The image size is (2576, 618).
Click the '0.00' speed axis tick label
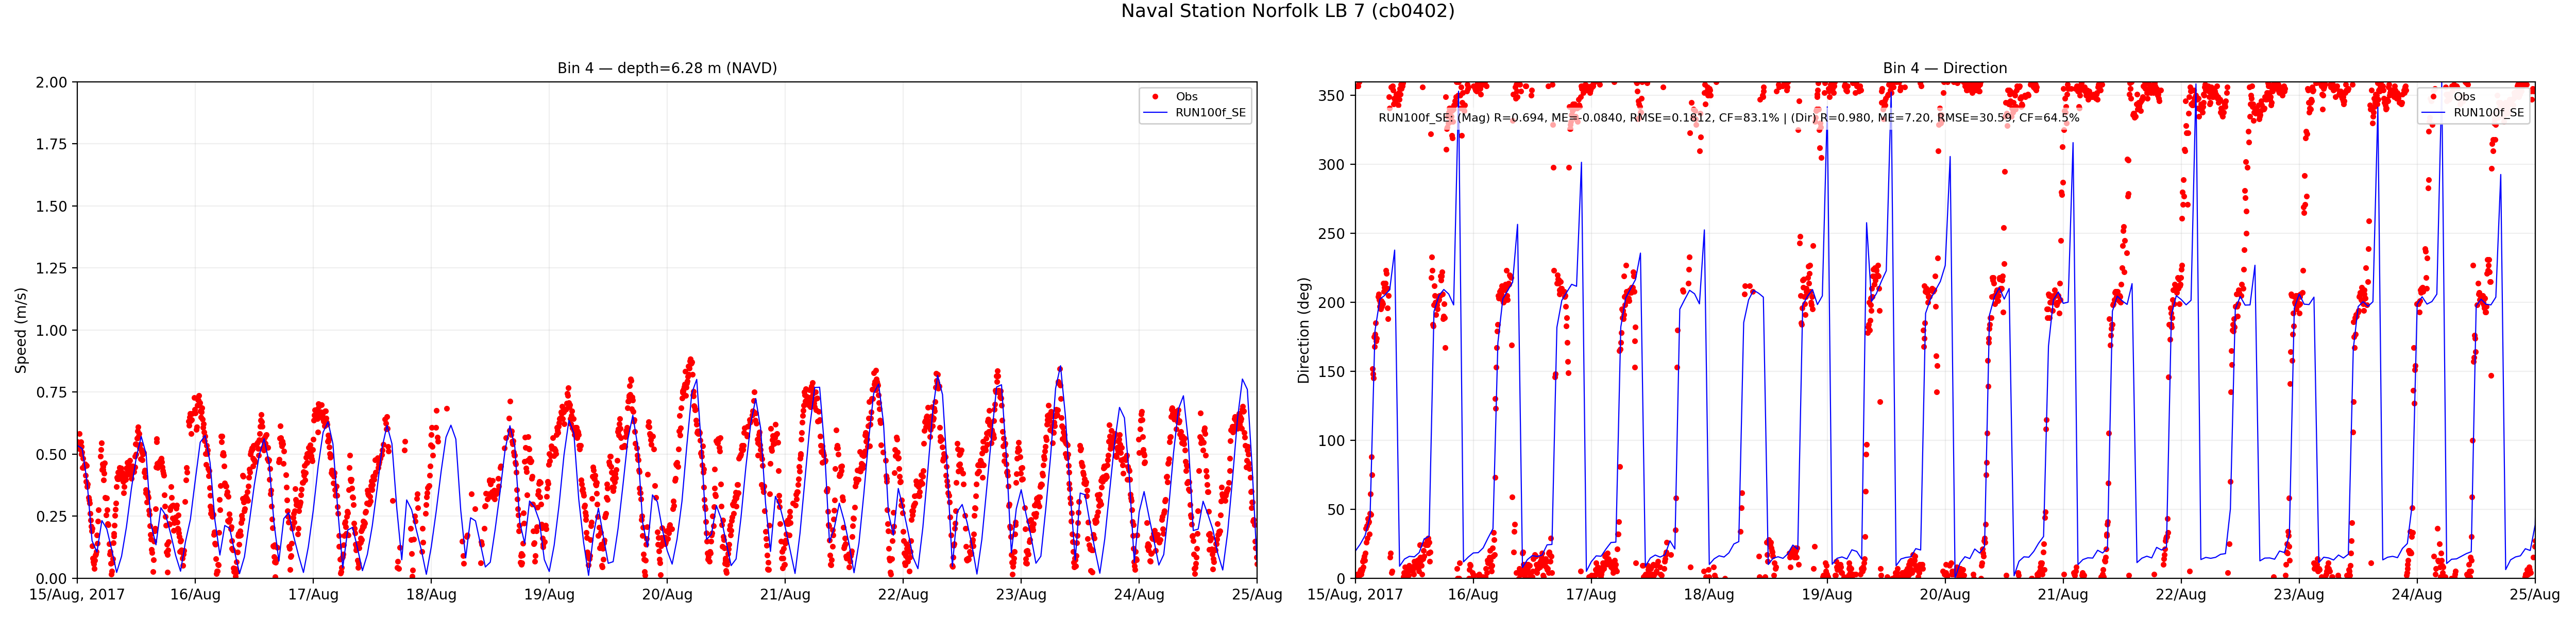tap(51, 578)
